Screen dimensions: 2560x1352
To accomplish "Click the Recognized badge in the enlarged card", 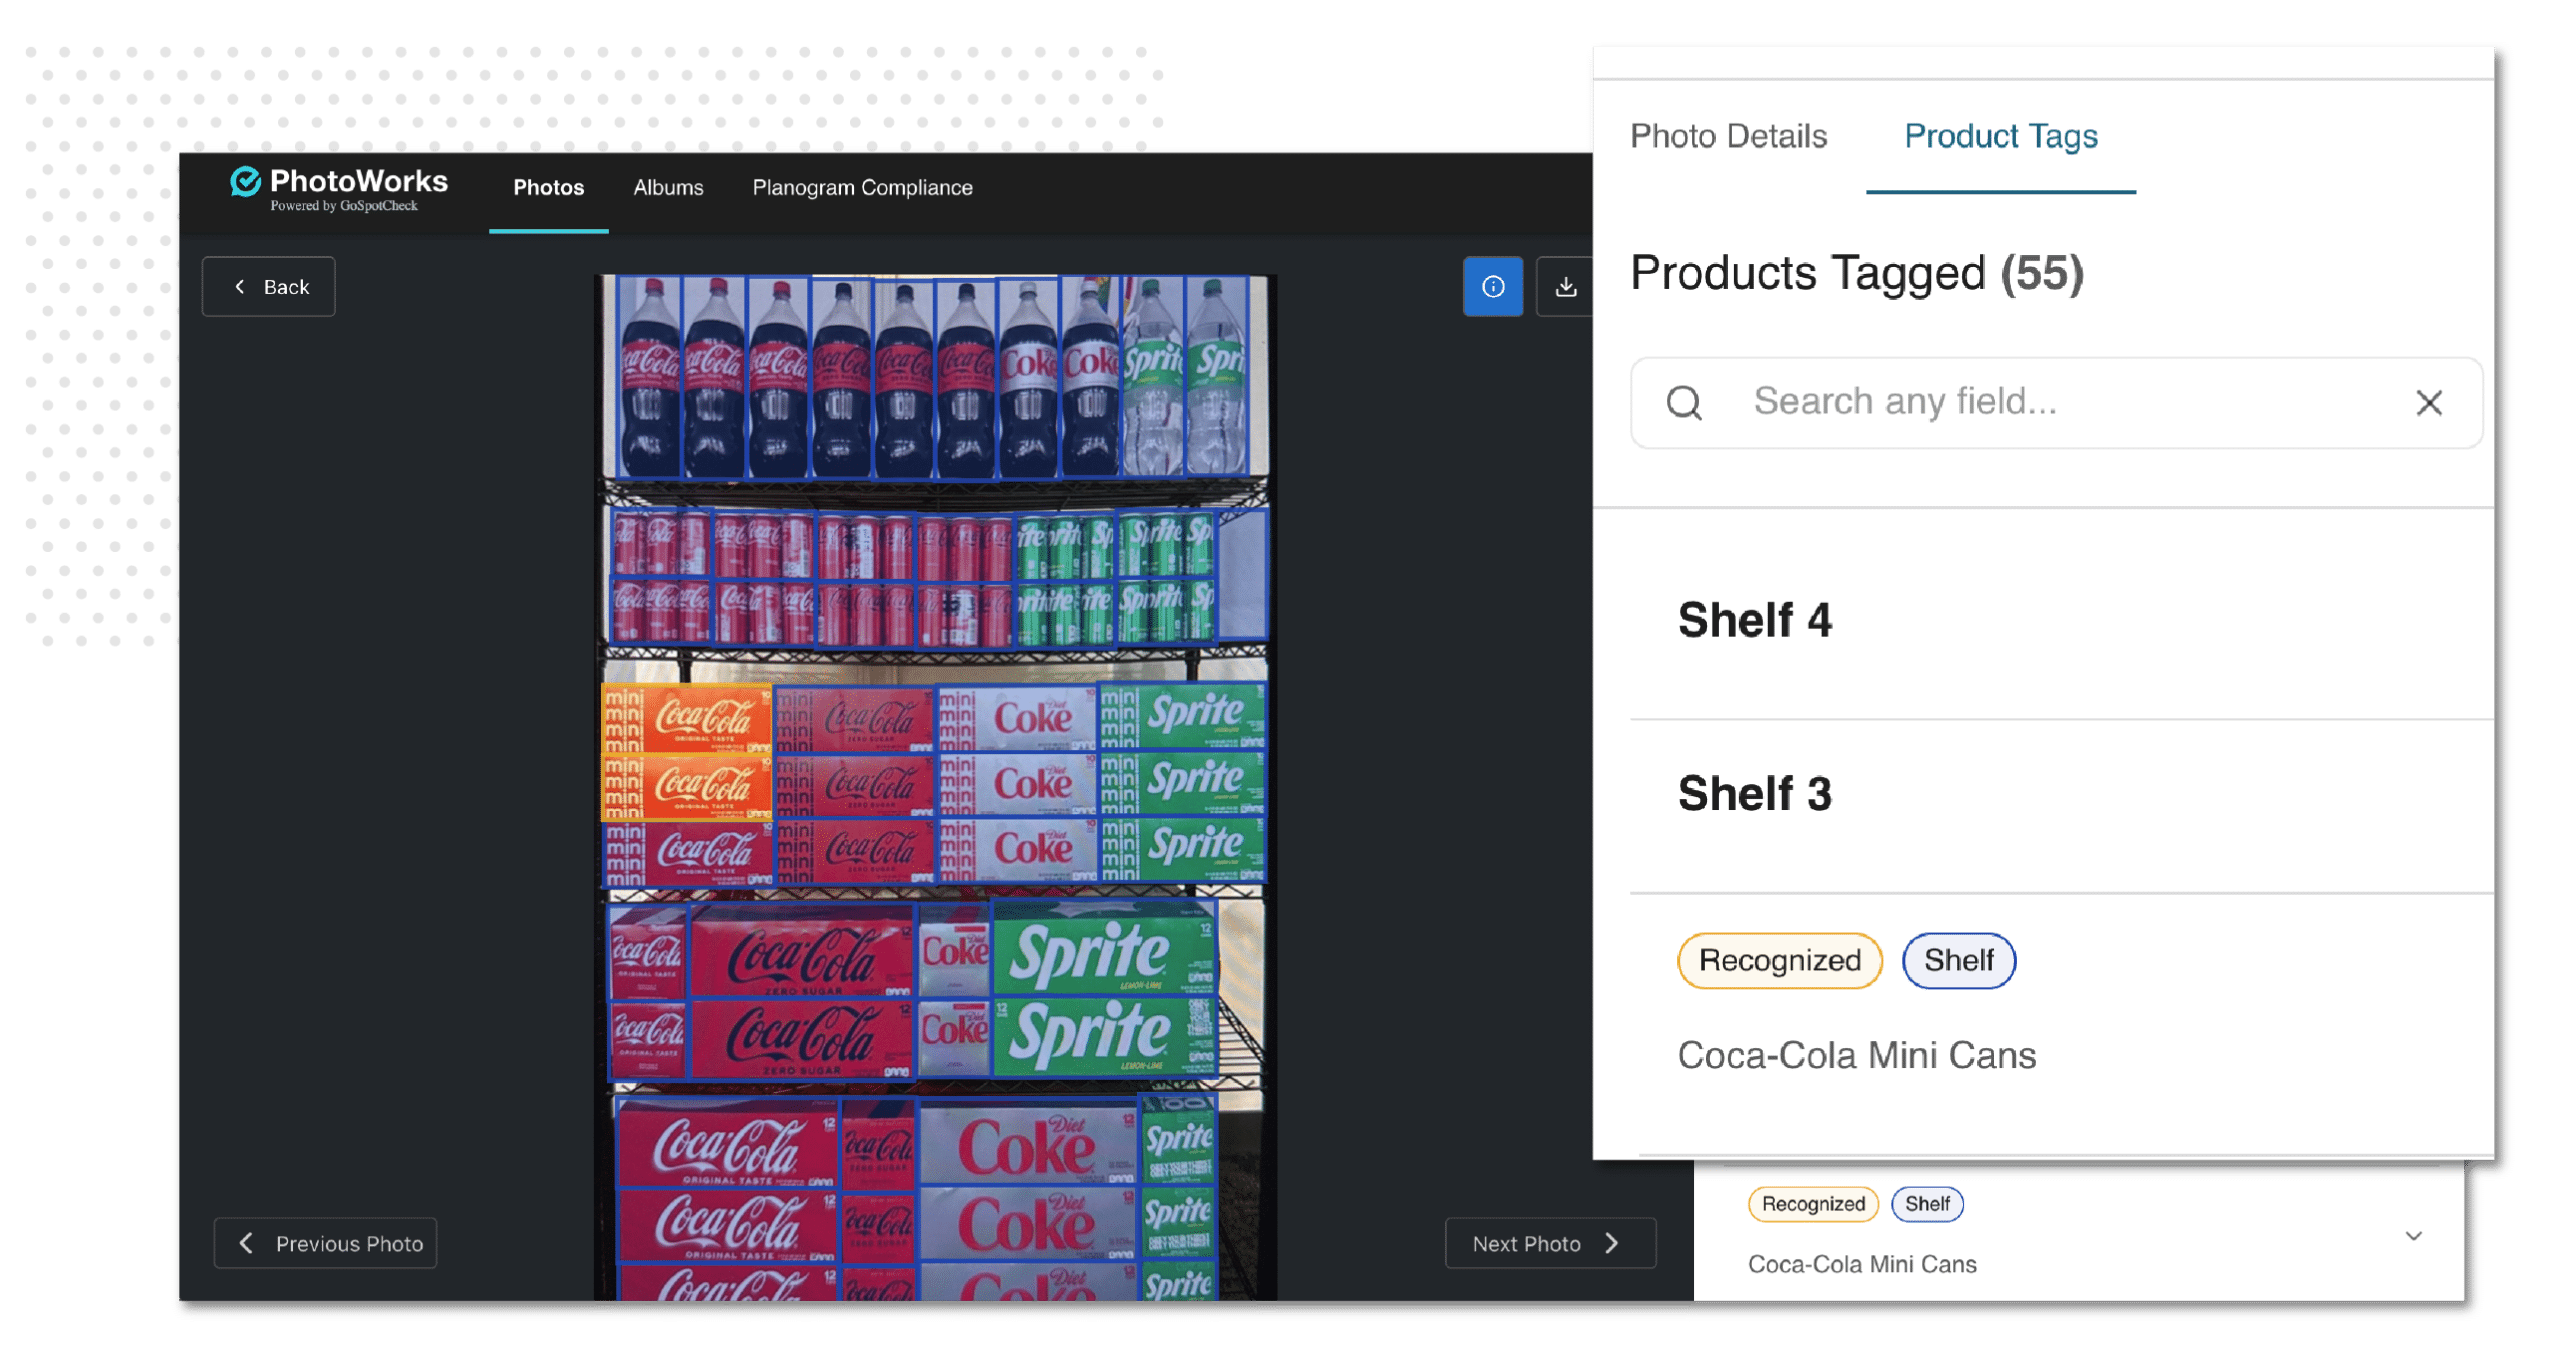I will [x=1779, y=960].
